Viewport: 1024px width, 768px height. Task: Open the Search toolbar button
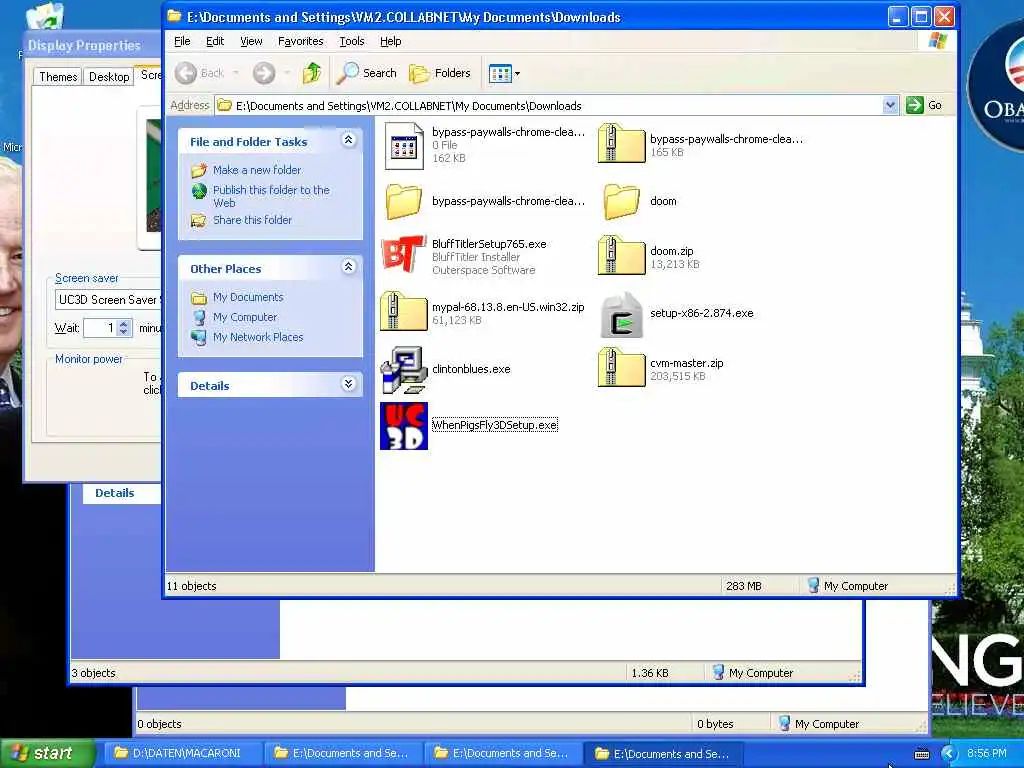(x=367, y=73)
